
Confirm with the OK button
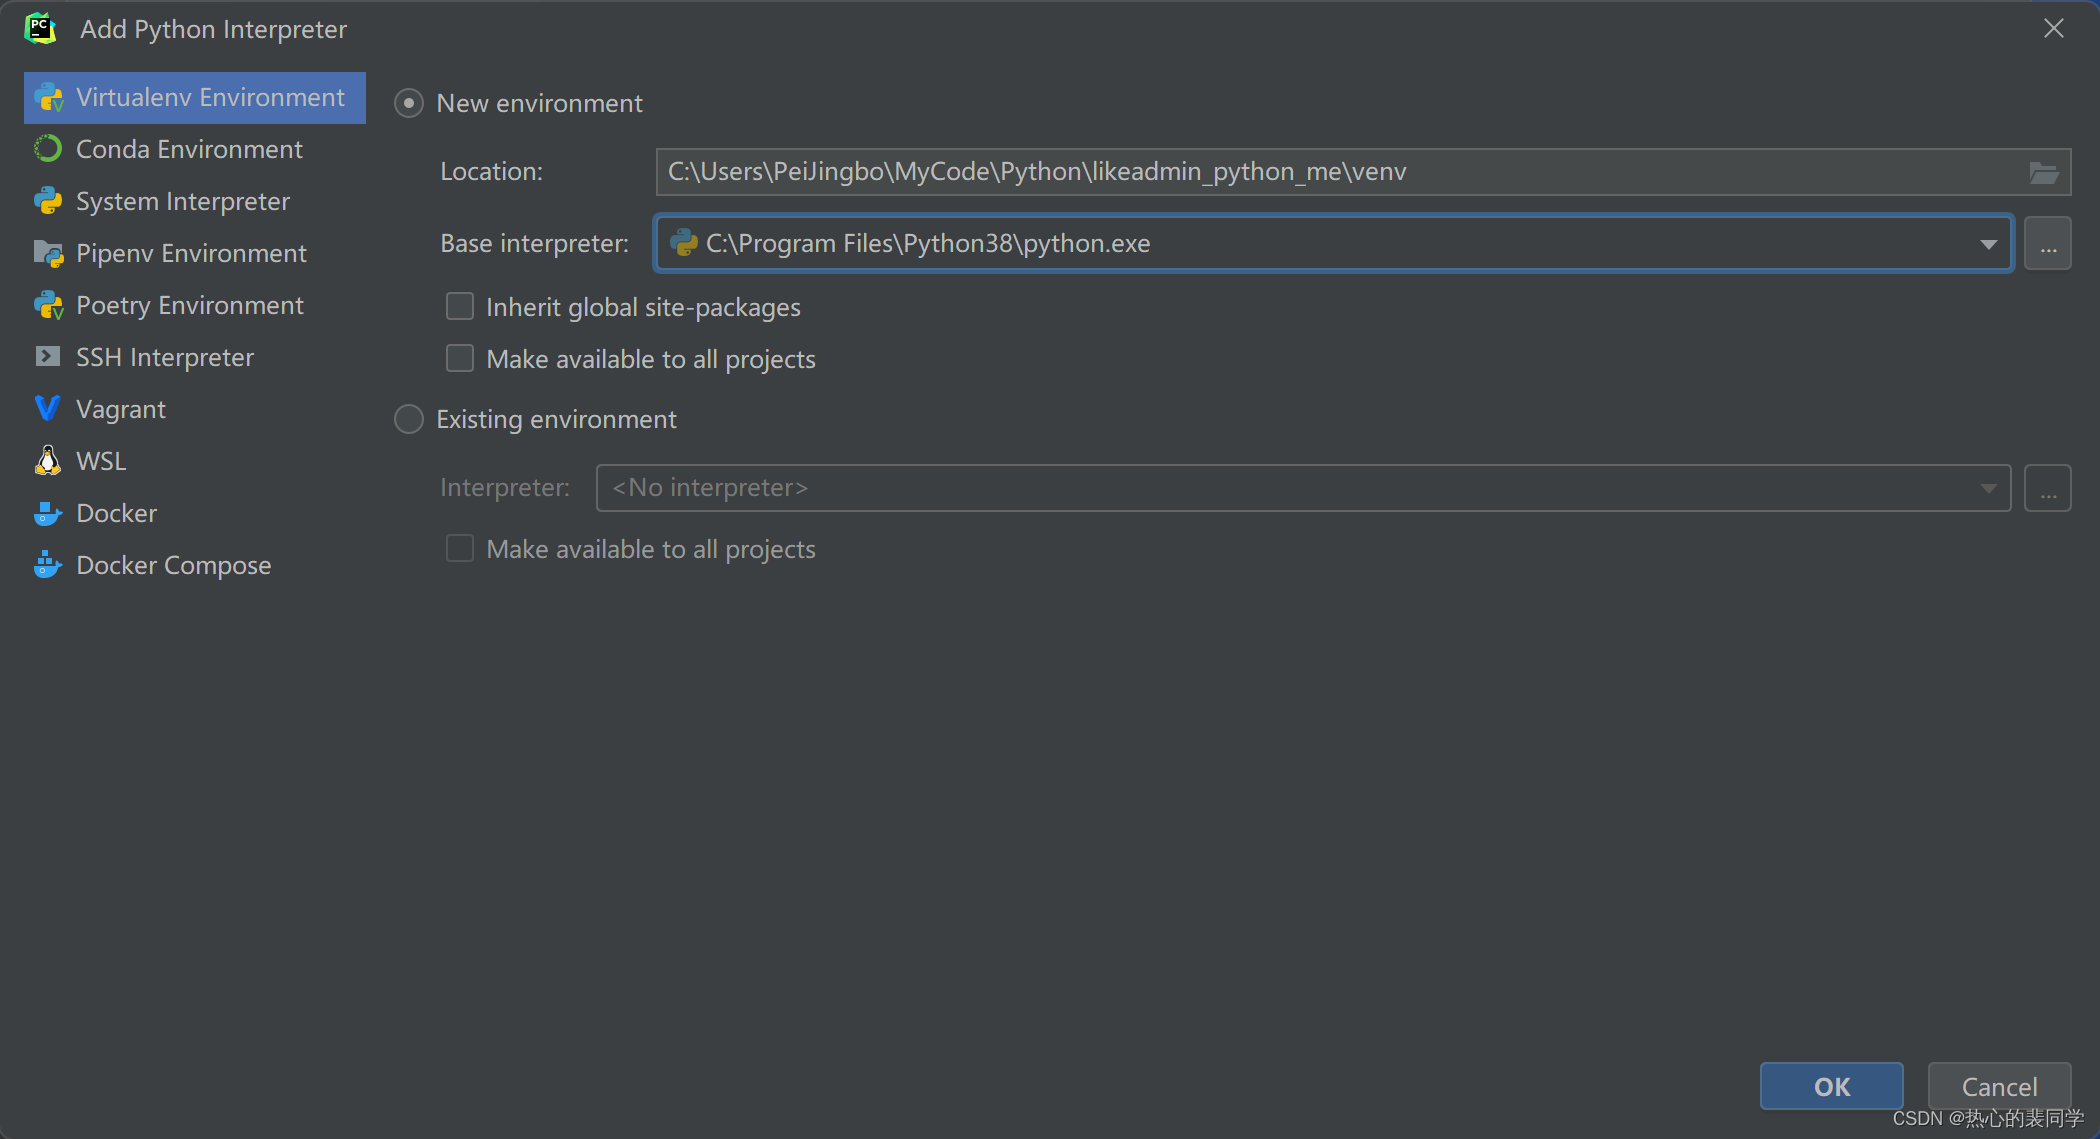coord(1831,1086)
